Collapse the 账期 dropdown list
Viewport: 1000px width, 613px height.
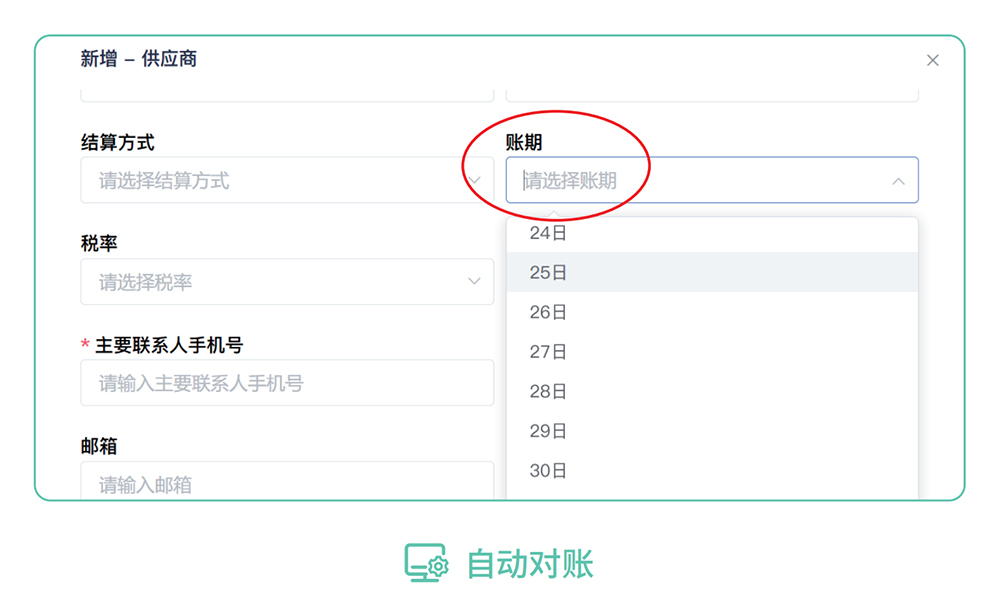point(897,180)
